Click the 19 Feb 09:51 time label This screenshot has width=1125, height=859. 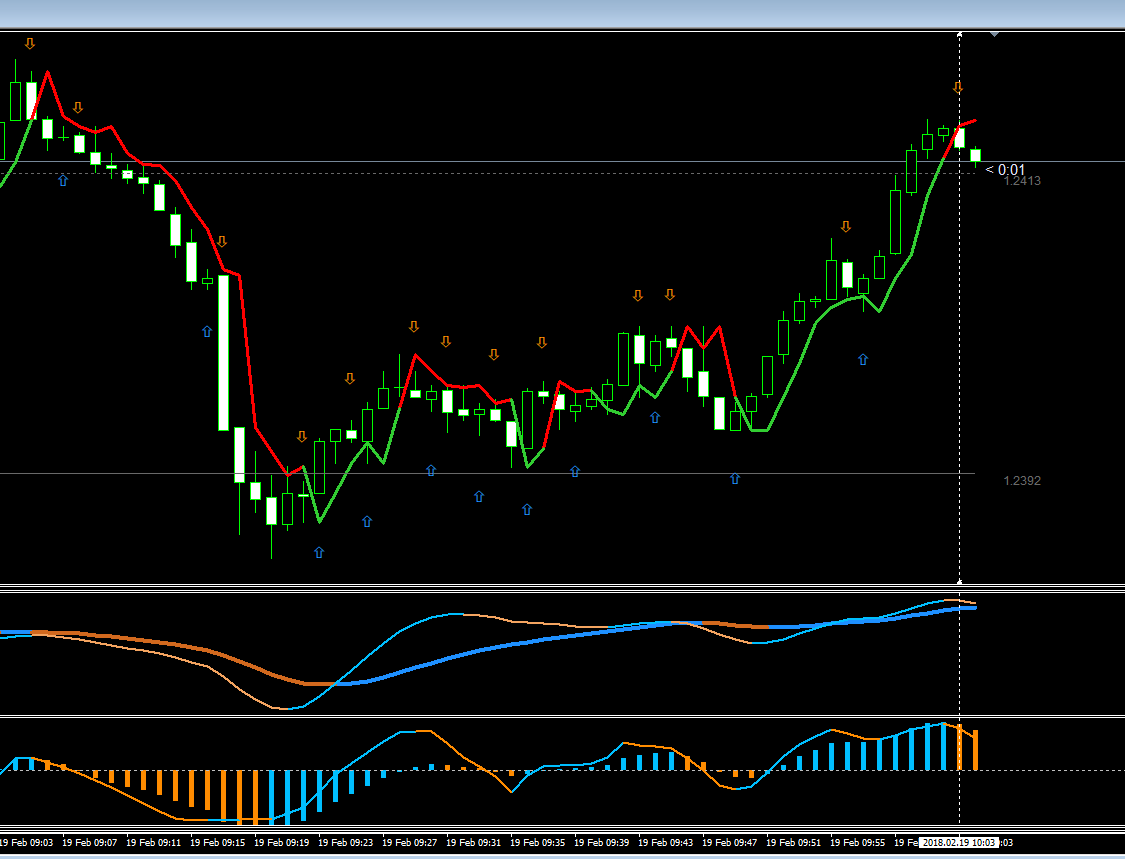tap(794, 842)
